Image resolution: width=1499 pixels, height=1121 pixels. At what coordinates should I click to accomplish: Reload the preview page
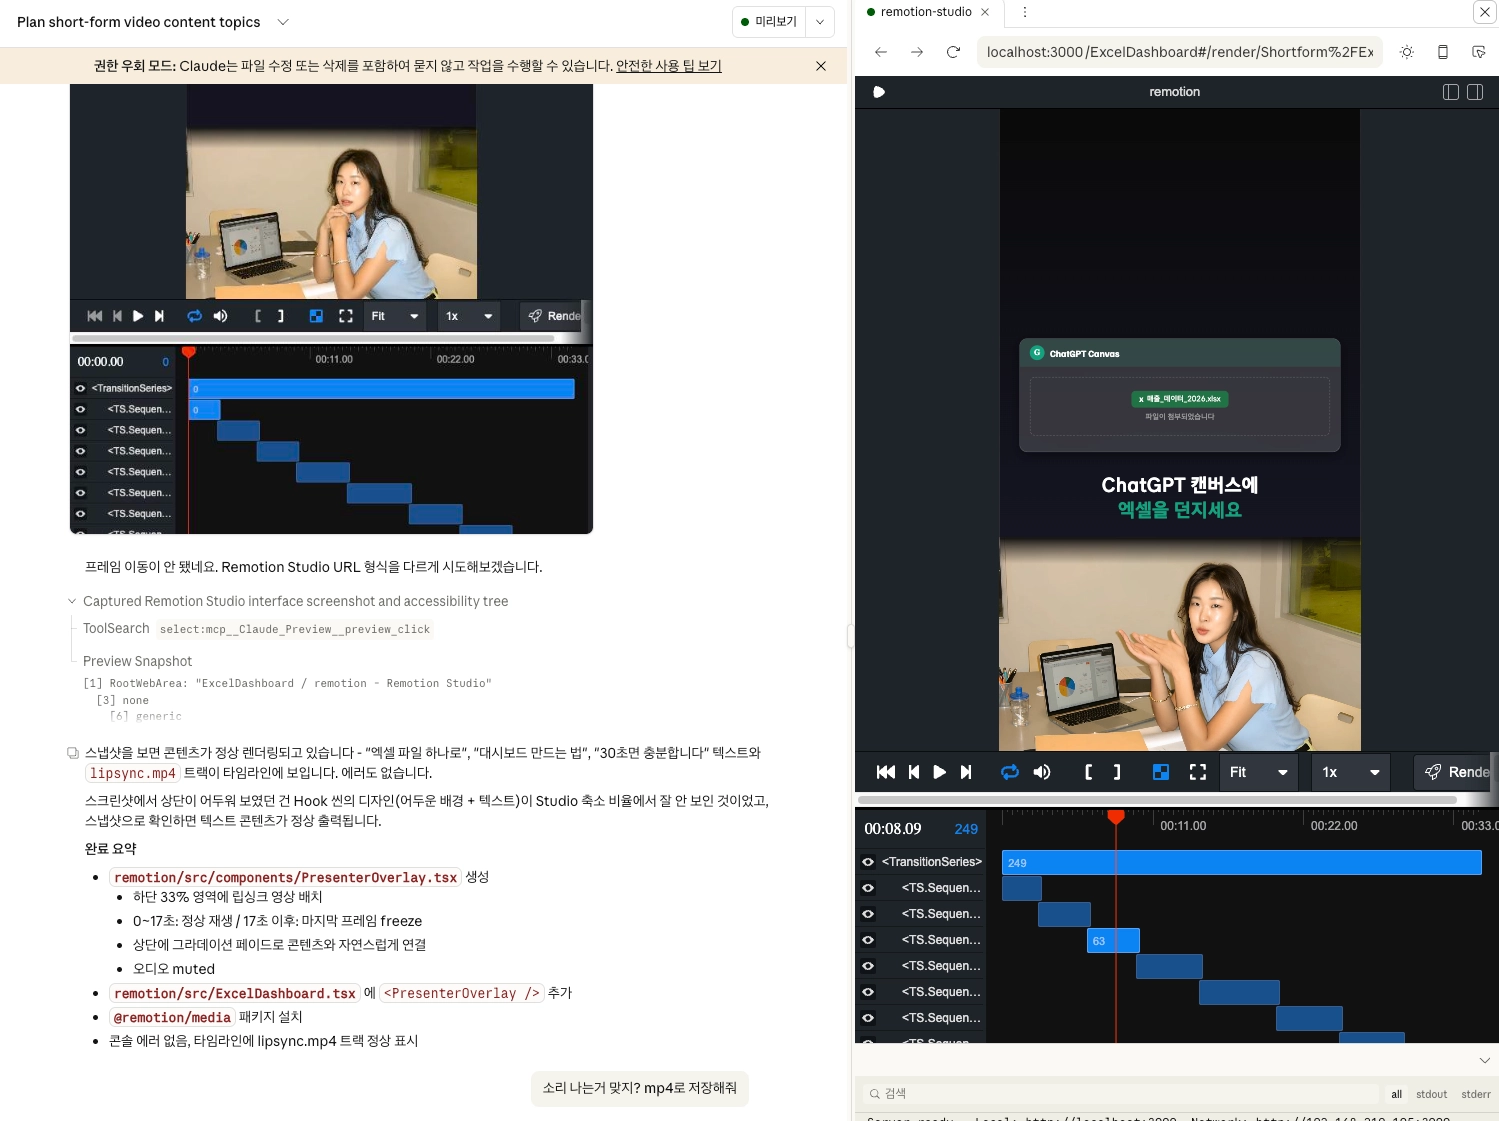pyautogui.click(x=953, y=52)
